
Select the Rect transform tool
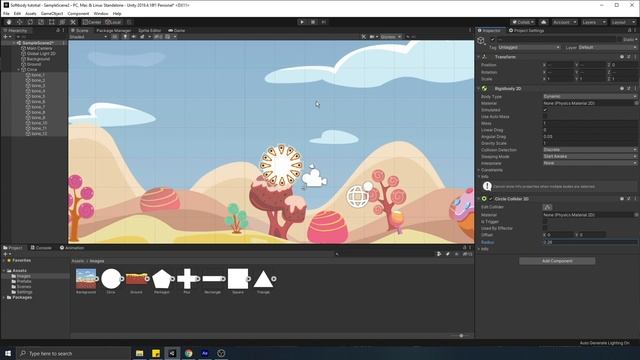coord(51,22)
